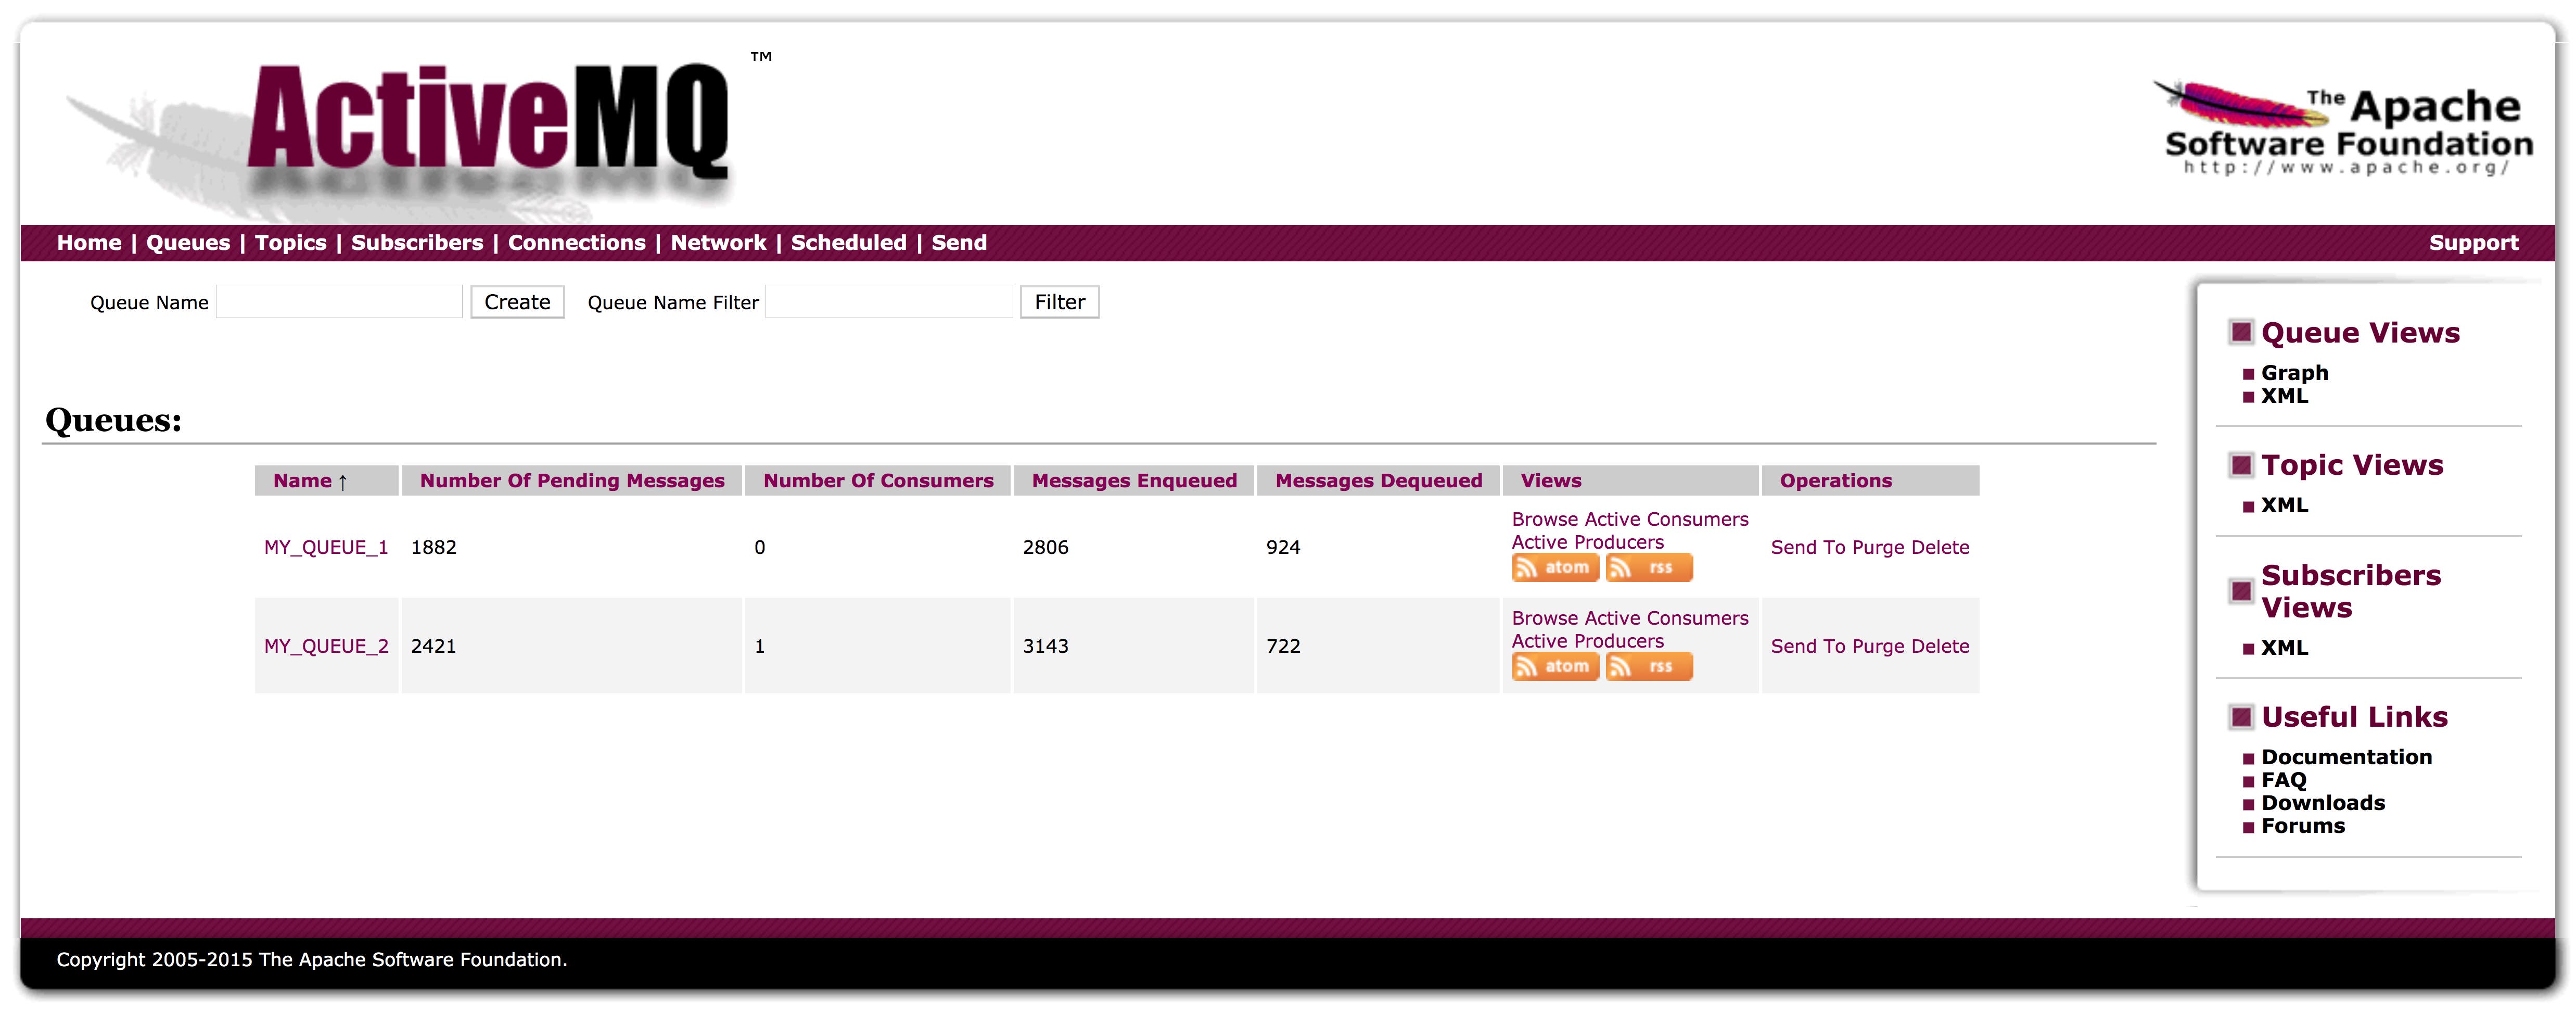Image resolution: width=2576 pixels, height=1012 pixels.
Task: Navigate to the Scheduled page
Action: click(x=849, y=242)
